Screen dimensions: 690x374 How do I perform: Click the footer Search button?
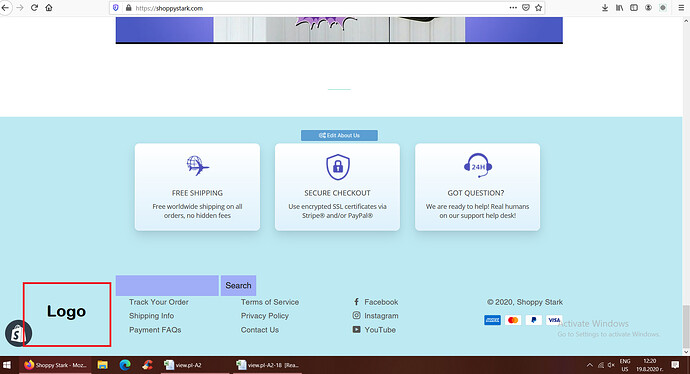pyautogui.click(x=238, y=286)
